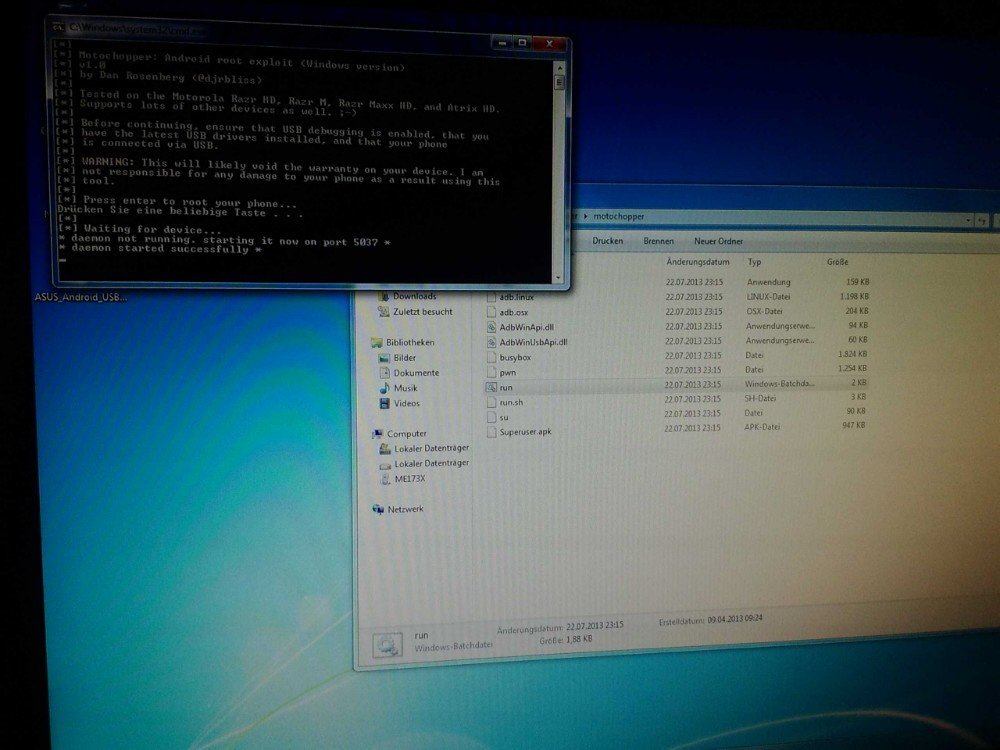Click the motochopper breadcrumb in address bar
This screenshot has width=1000, height=750.
619,216
